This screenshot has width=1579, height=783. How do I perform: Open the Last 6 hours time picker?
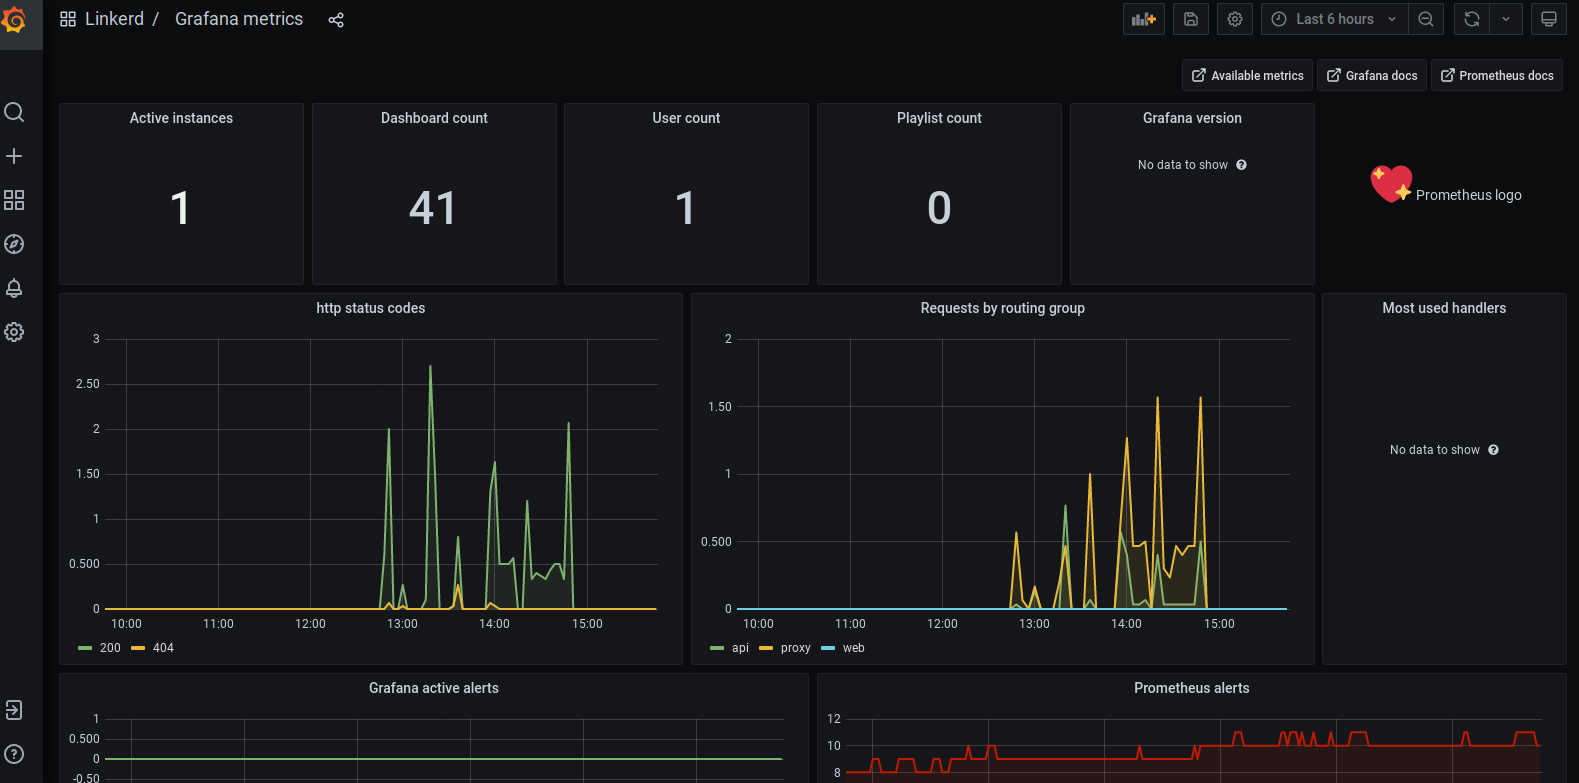tap(1335, 19)
